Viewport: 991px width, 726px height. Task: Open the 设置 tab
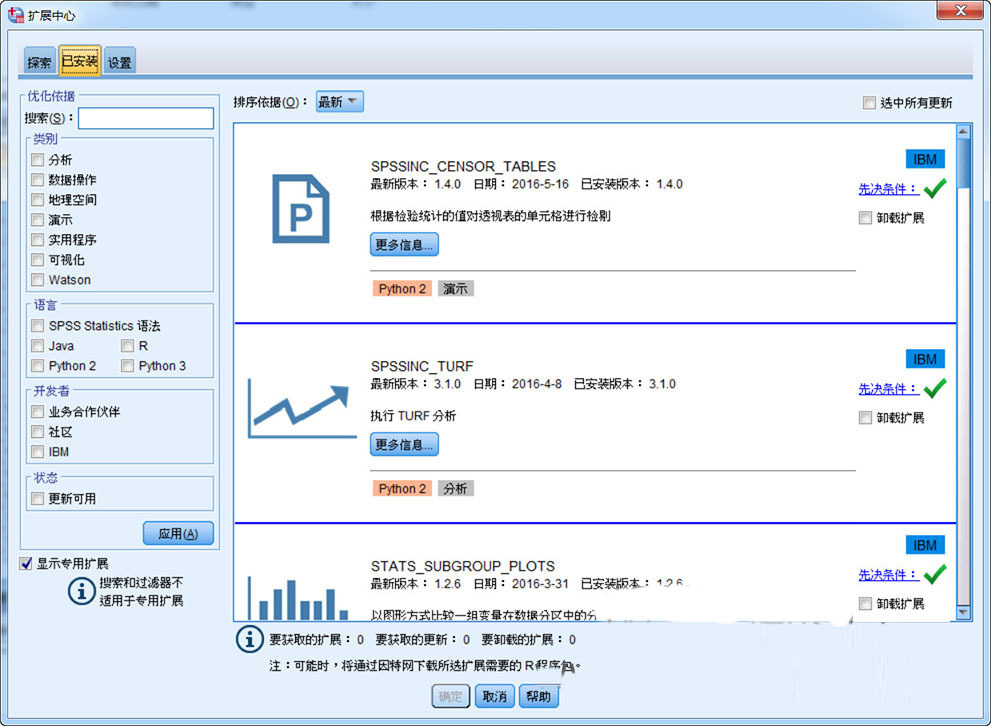pyautogui.click(x=120, y=63)
